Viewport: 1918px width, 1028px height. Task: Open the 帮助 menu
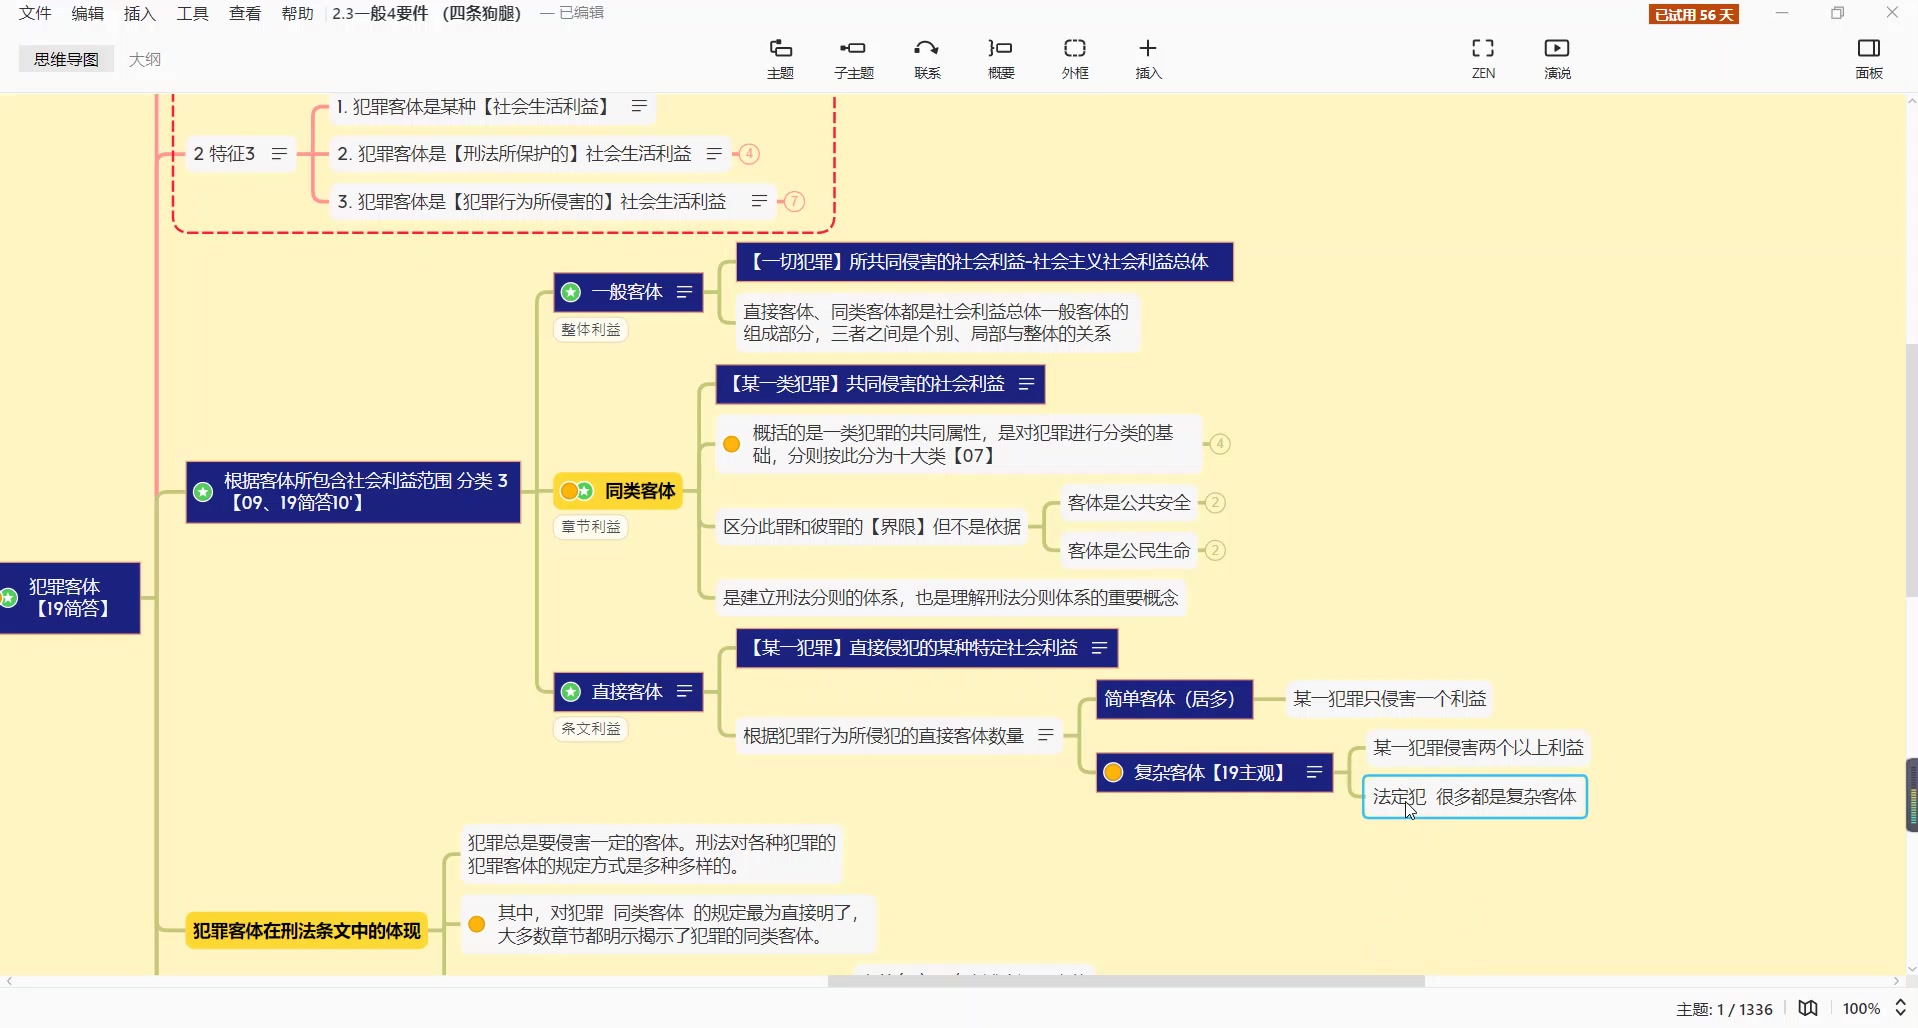[297, 13]
